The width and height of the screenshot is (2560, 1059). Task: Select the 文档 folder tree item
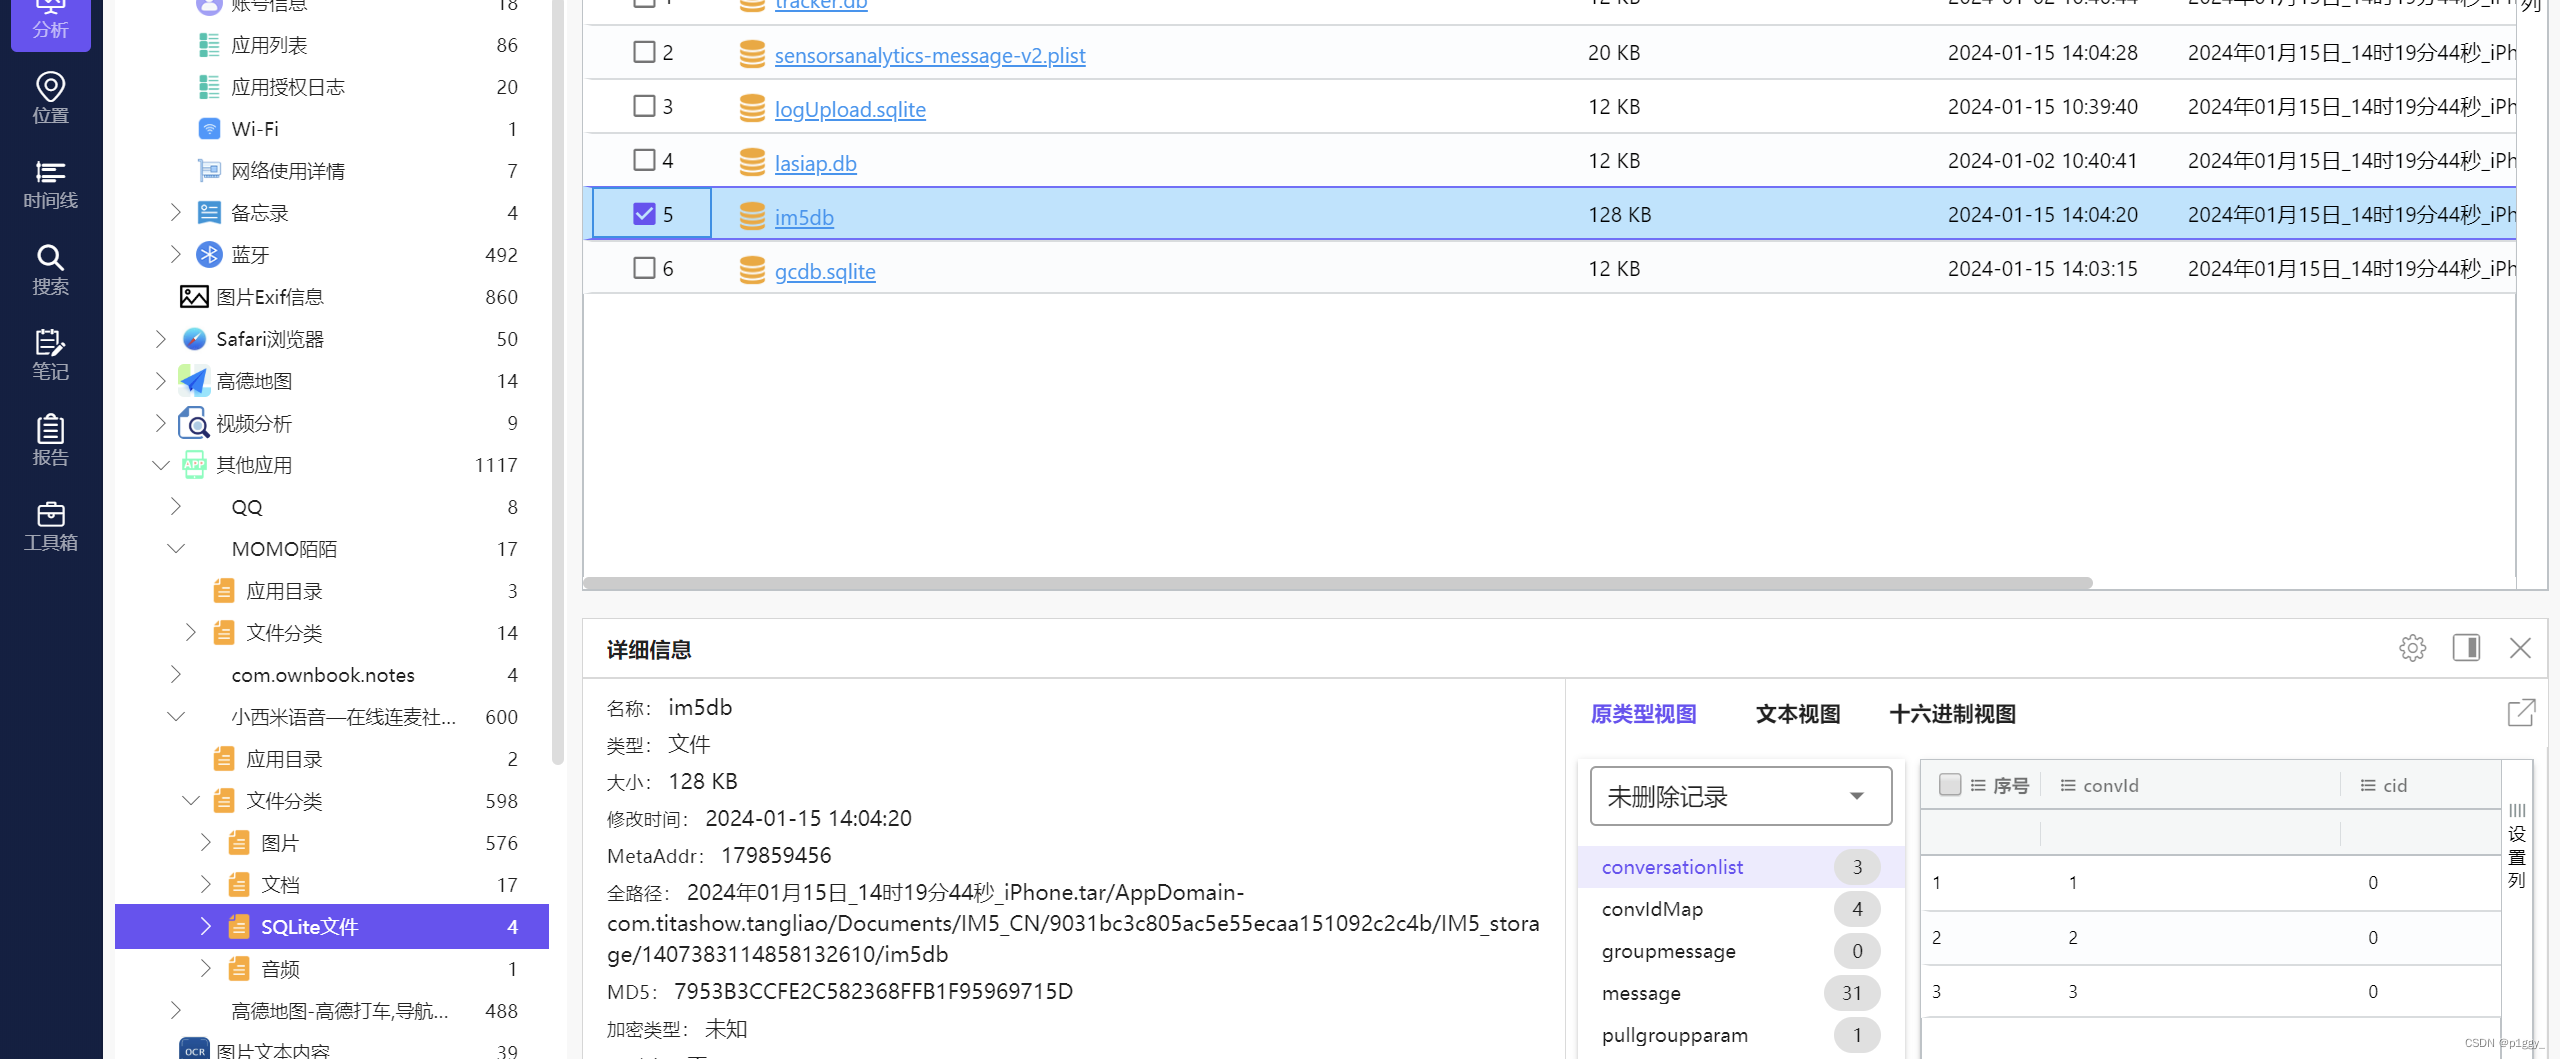click(332, 885)
